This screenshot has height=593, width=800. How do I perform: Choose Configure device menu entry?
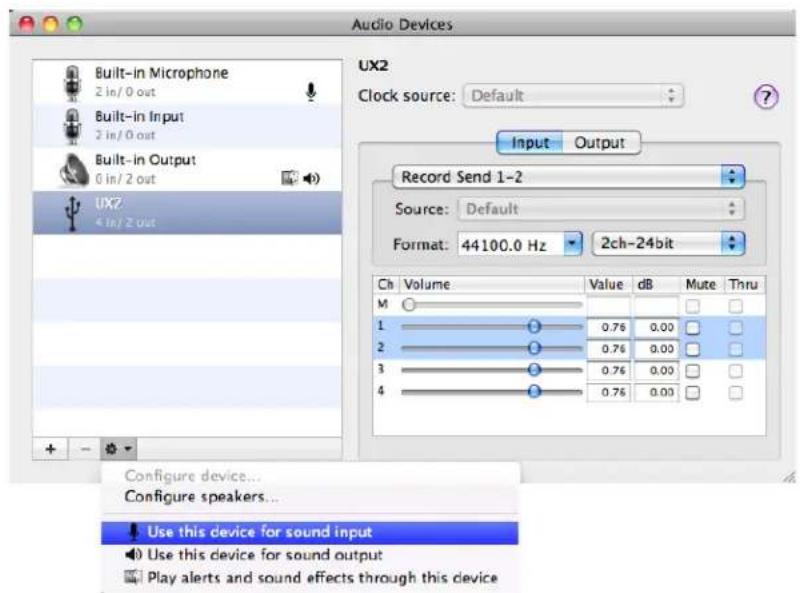click(x=193, y=476)
